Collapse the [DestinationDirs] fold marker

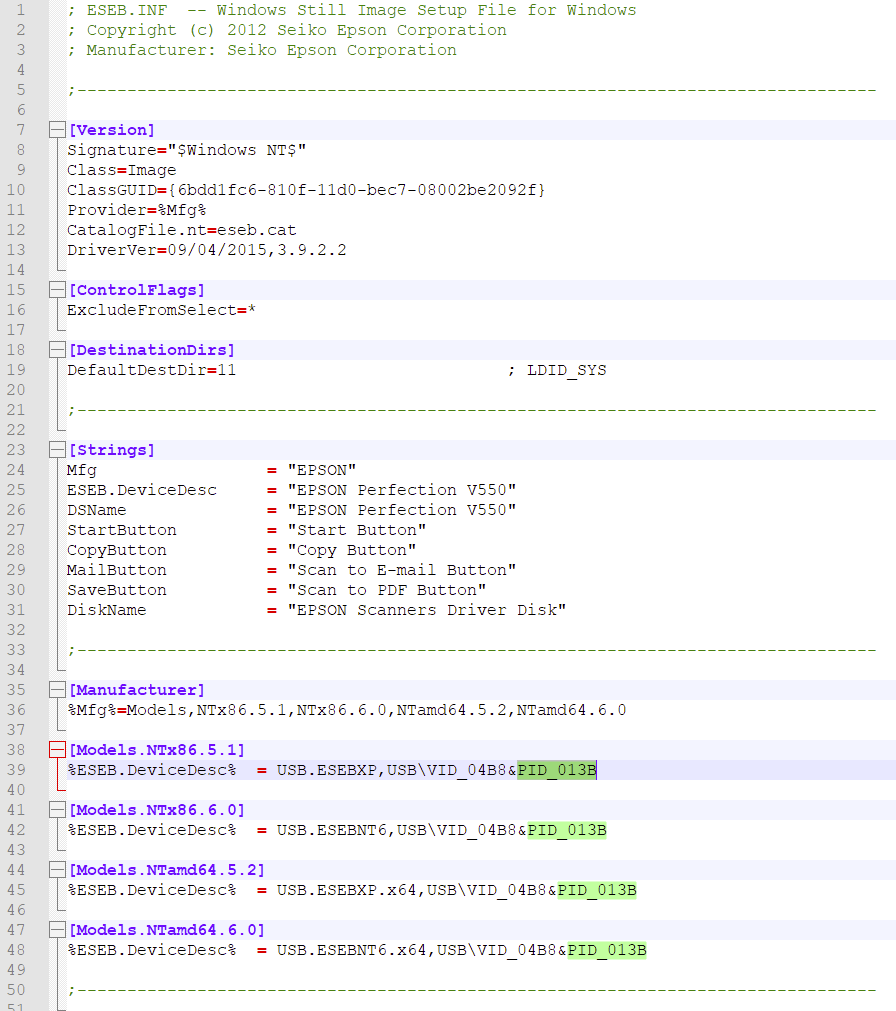click(57, 349)
